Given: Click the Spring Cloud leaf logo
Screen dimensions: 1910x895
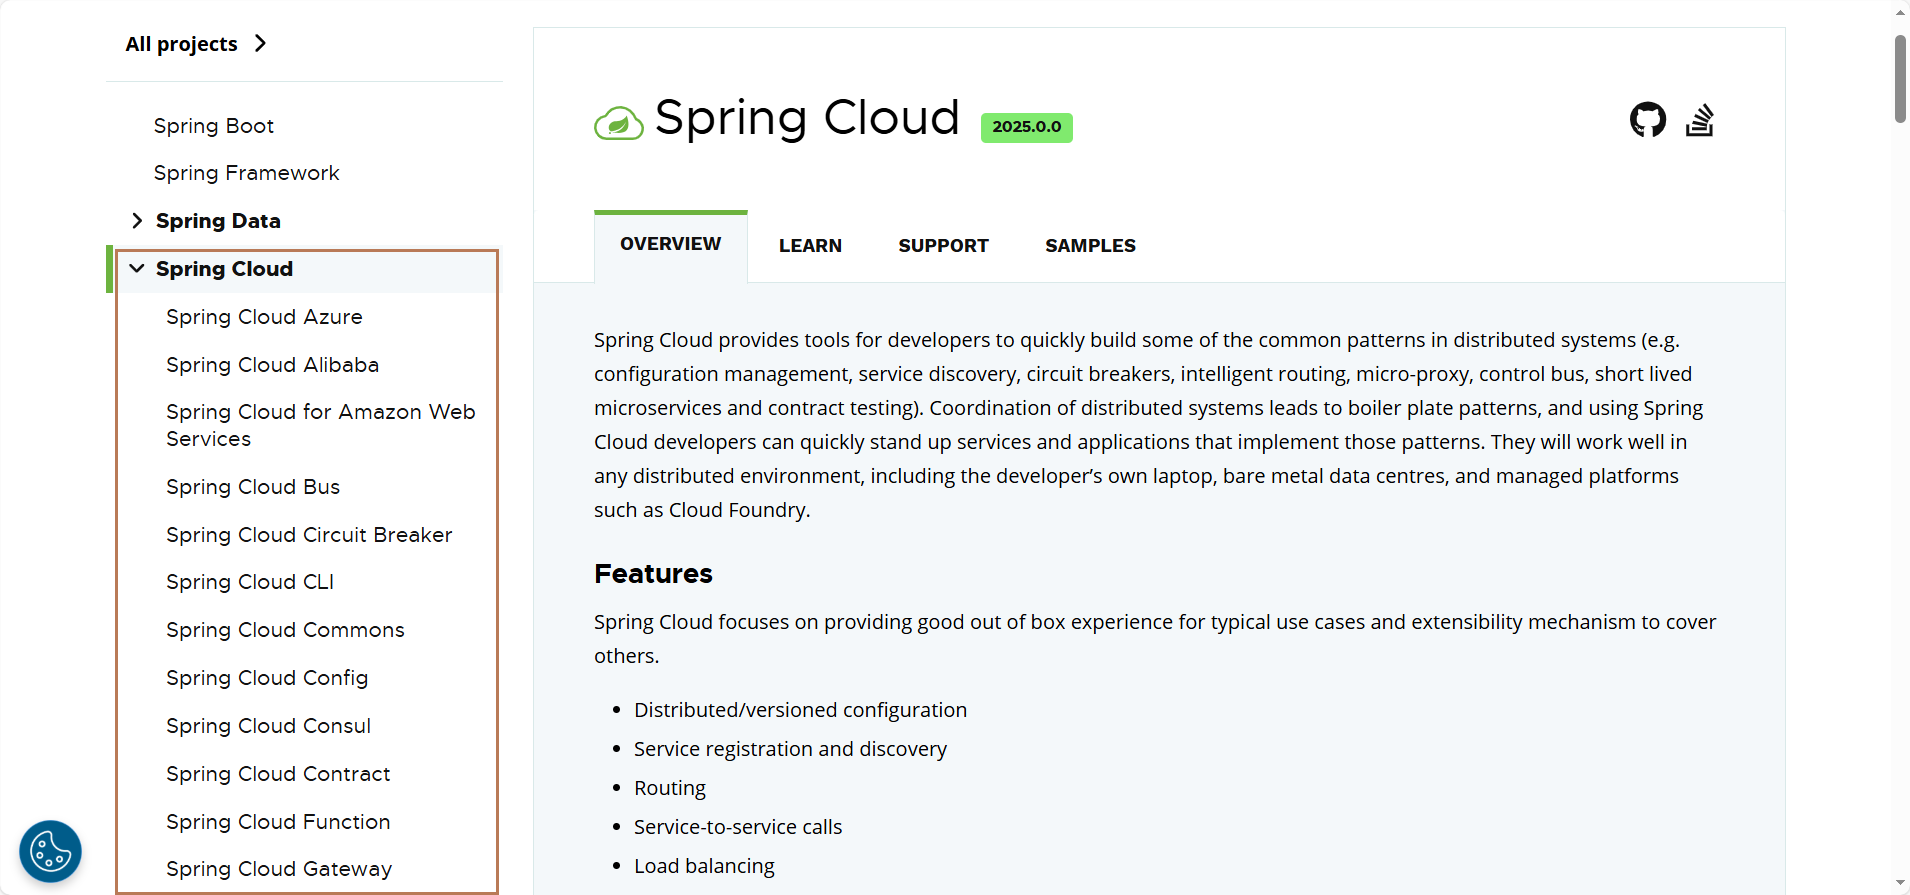Looking at the screenshot, I should [619, 123].
